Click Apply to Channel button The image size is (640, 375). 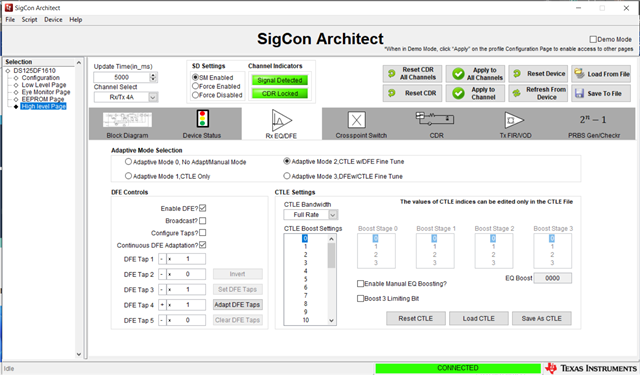pyautogui.click(x=475, y=93)
